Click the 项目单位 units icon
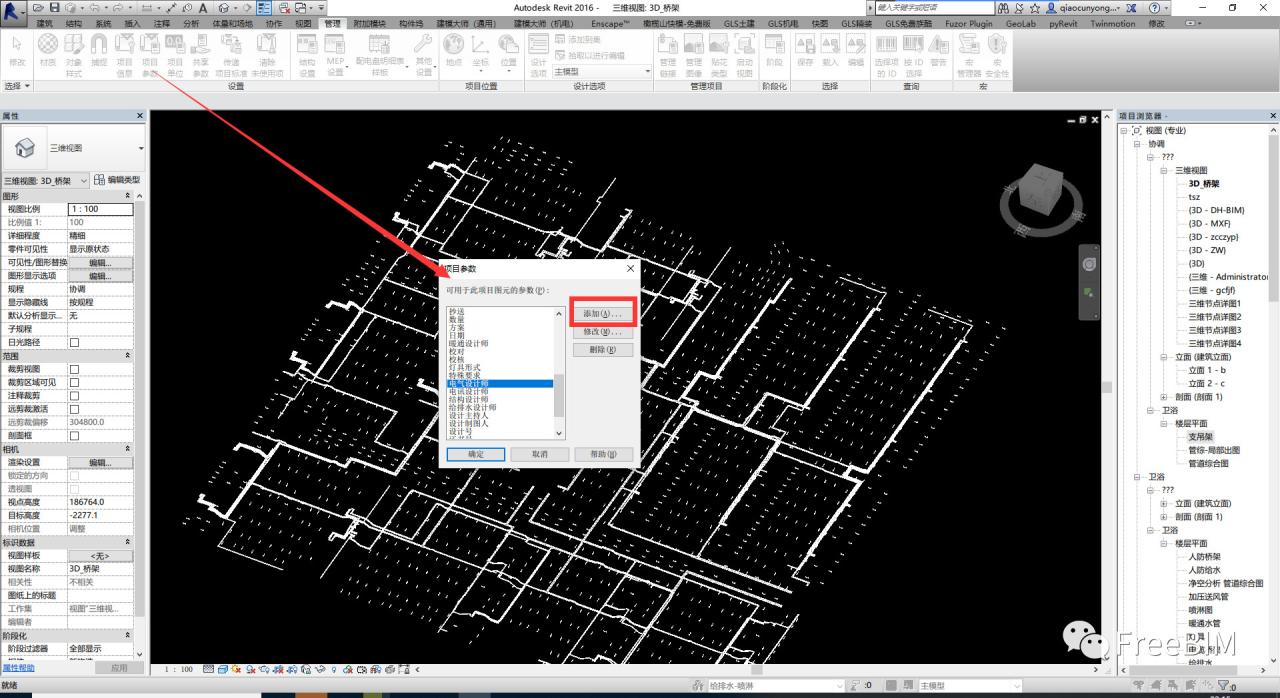Screen dimensions: 1280x698 (174, 53)
